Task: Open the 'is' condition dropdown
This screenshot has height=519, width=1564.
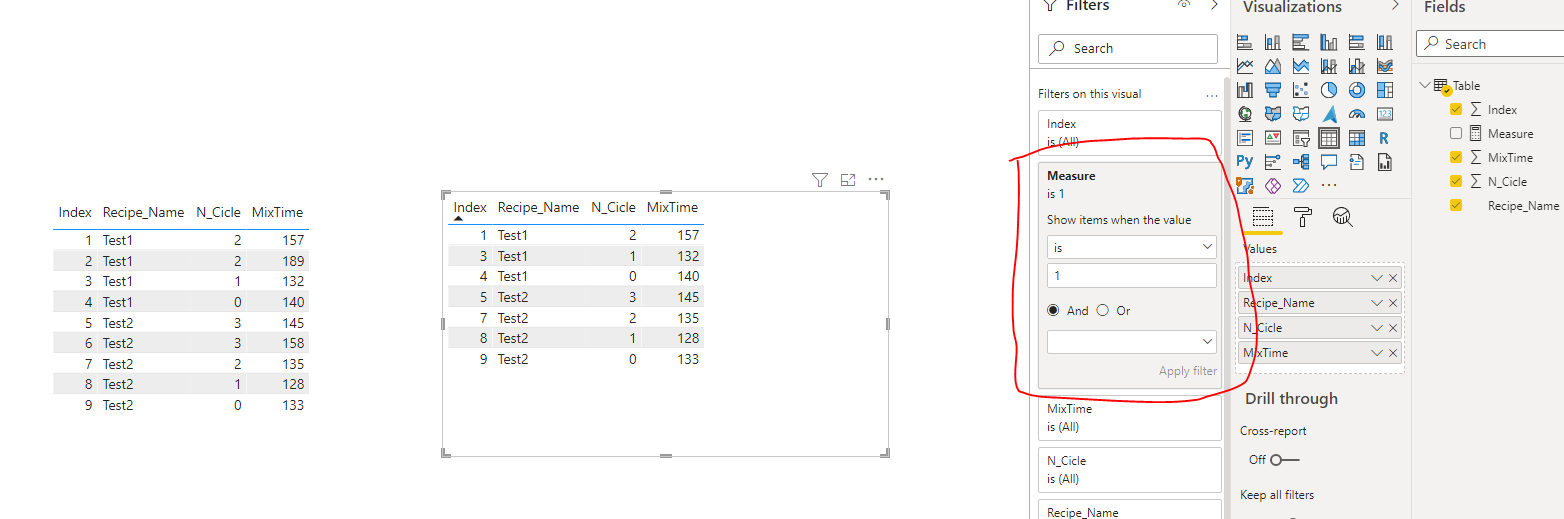Action: 1132,246
